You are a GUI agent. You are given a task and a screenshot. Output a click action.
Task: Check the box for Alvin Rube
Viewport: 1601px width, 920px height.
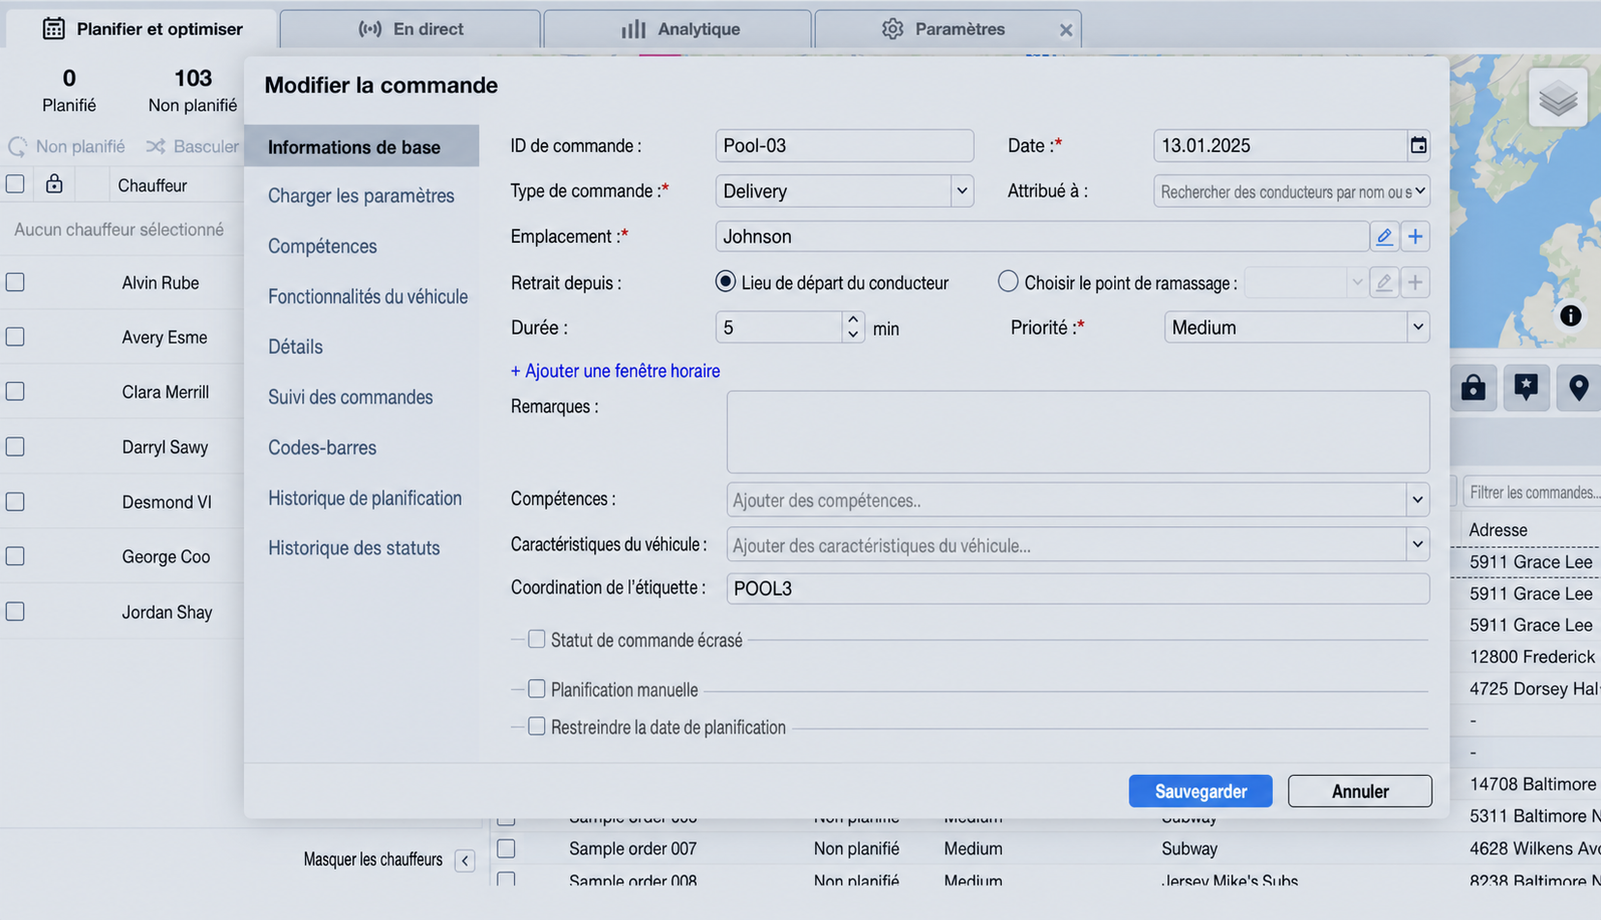point(15,282)
